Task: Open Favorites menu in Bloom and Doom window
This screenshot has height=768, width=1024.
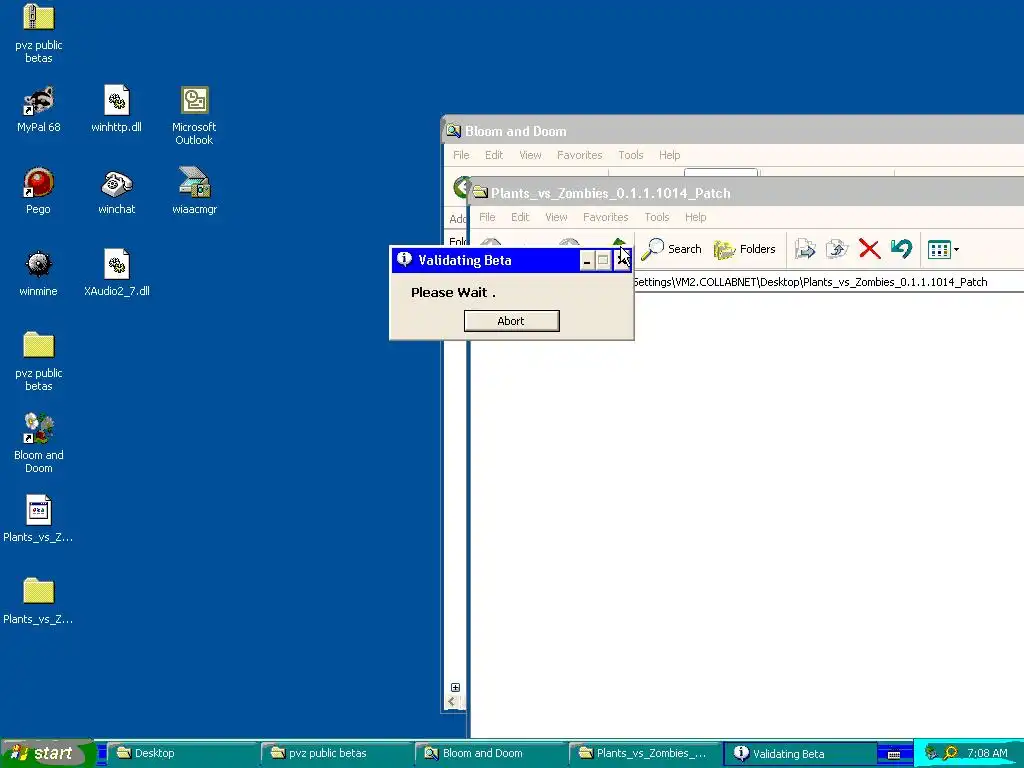Action: (x=579, y=155)
